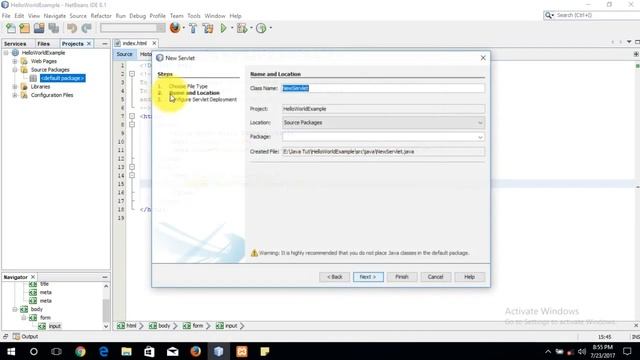
Task: Open the Refactor menu
Action: [101, 16]
